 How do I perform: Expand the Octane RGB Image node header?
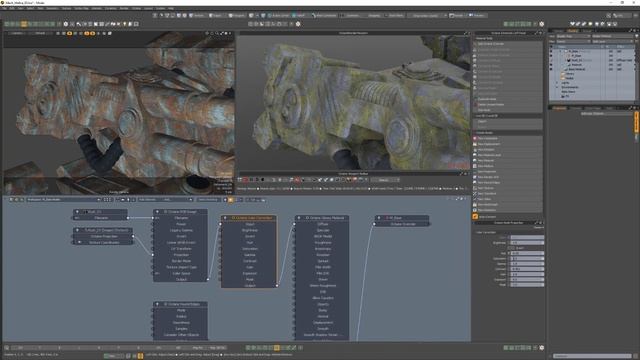[x=157, y=212]
